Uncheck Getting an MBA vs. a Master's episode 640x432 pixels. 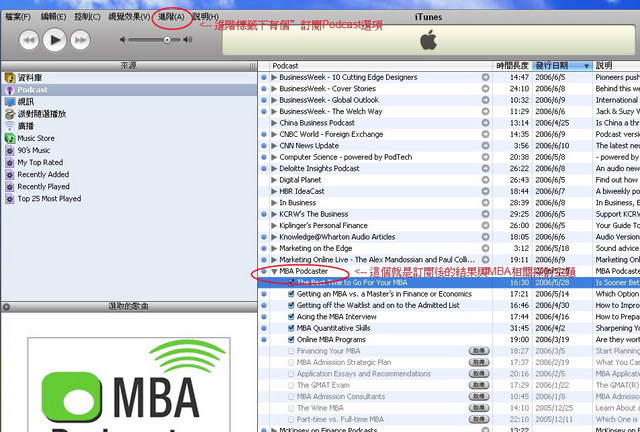pos(291,294)
